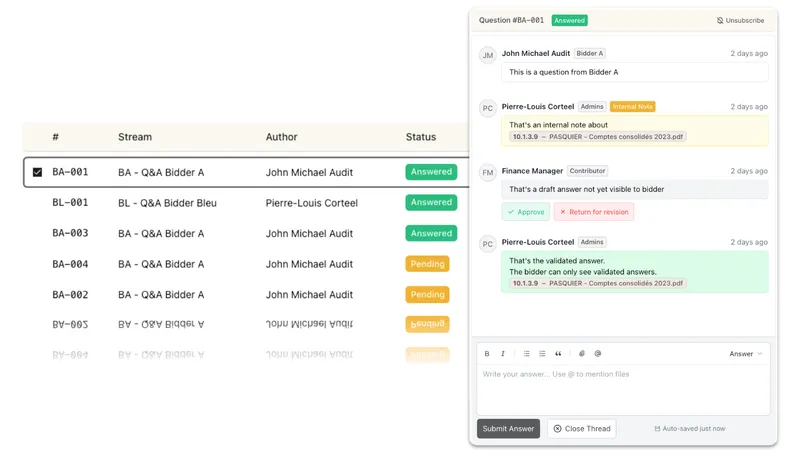Click the Contributor tag next to Finance Manager
800x450 pixels.
tap(587, 171)
